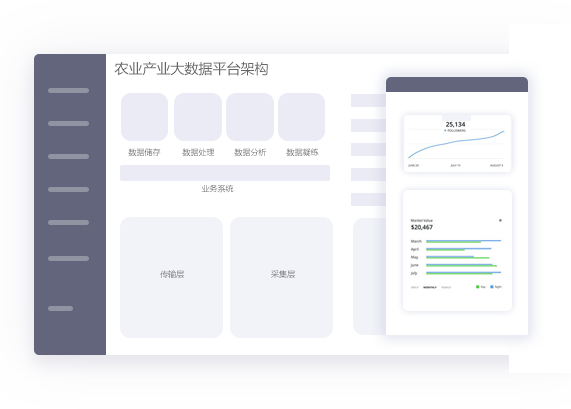Click the settings dot icon beside Market Value
The height and width of the screenshot is (409, 571).
[x=500, y=220]
